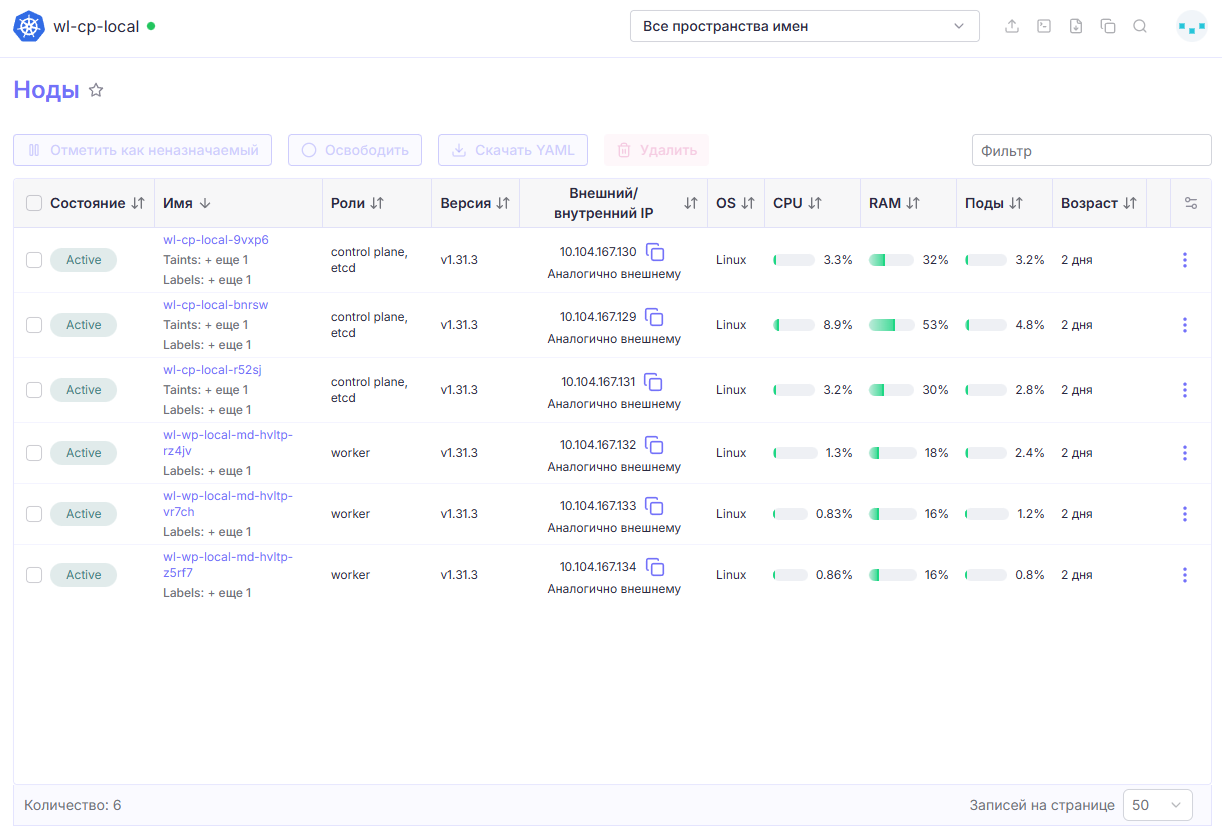Screen dimensions: 1222x834
Task: Click the Скачать YAML button
Action: pos(513,150)
